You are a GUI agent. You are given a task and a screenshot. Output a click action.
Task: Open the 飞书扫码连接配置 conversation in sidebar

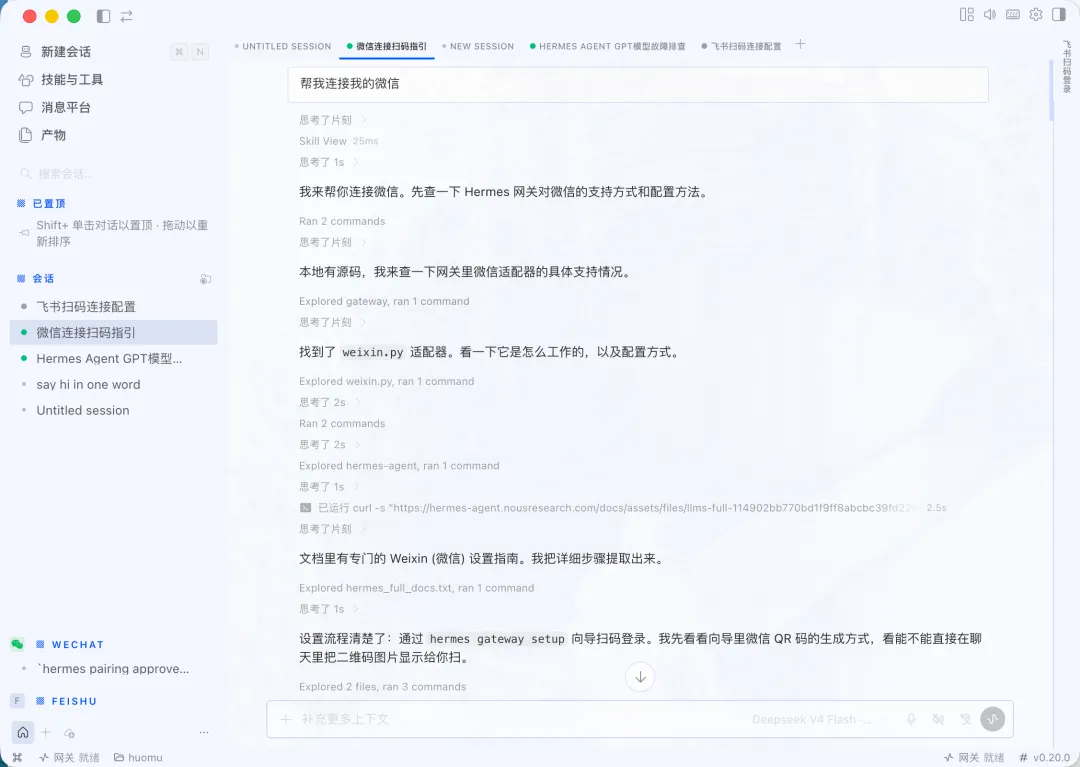tap(114, 307)
